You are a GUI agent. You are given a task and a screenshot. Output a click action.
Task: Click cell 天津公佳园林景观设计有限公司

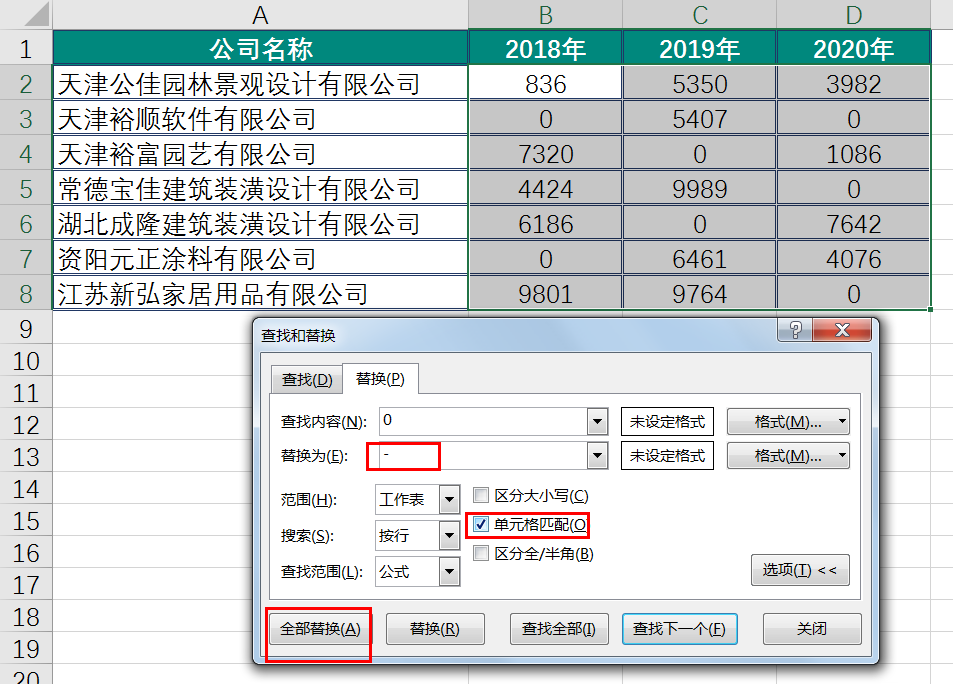point(260,83)
